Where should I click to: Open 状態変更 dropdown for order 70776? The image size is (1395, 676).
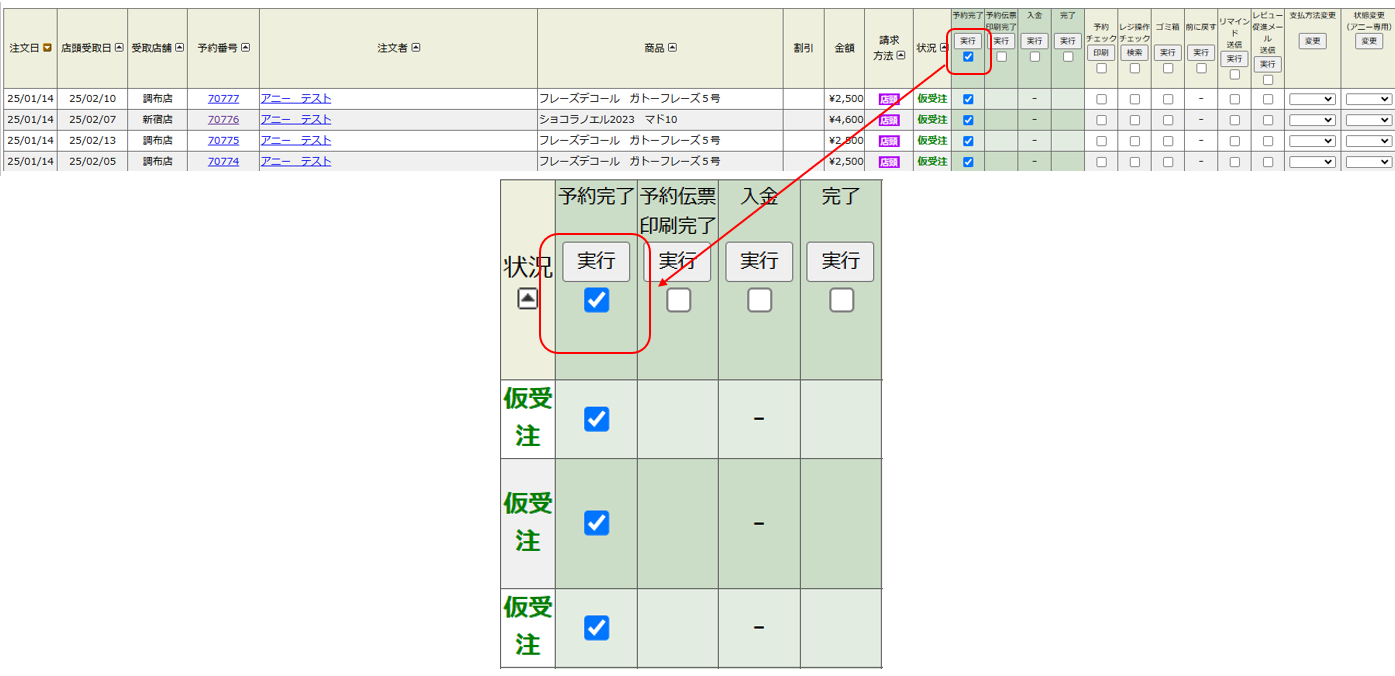tap(1369, 120)
